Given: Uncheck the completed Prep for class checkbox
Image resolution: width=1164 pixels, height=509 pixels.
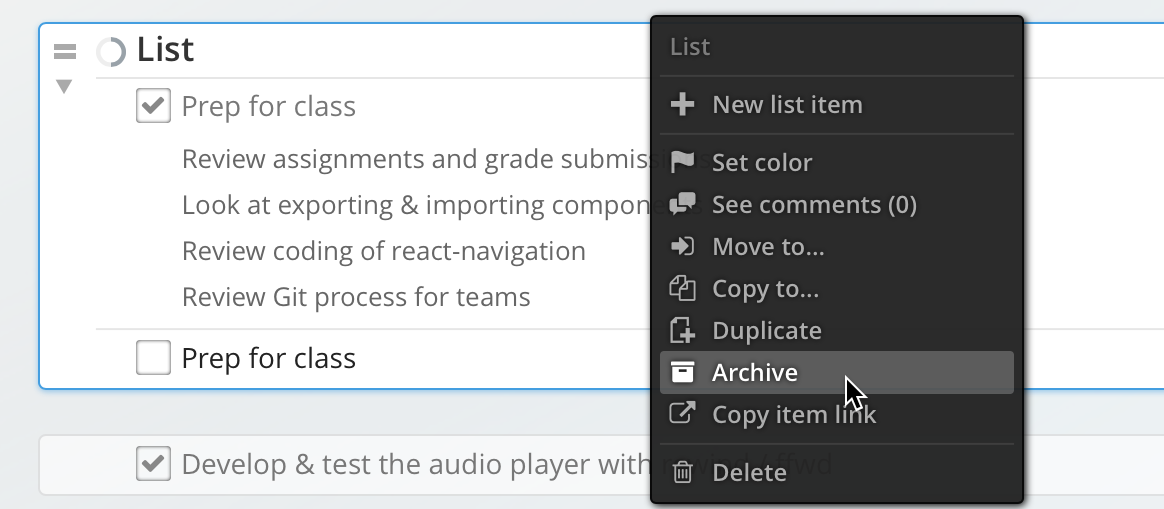Looking at the screenshot, I should (x=153, y=106).
